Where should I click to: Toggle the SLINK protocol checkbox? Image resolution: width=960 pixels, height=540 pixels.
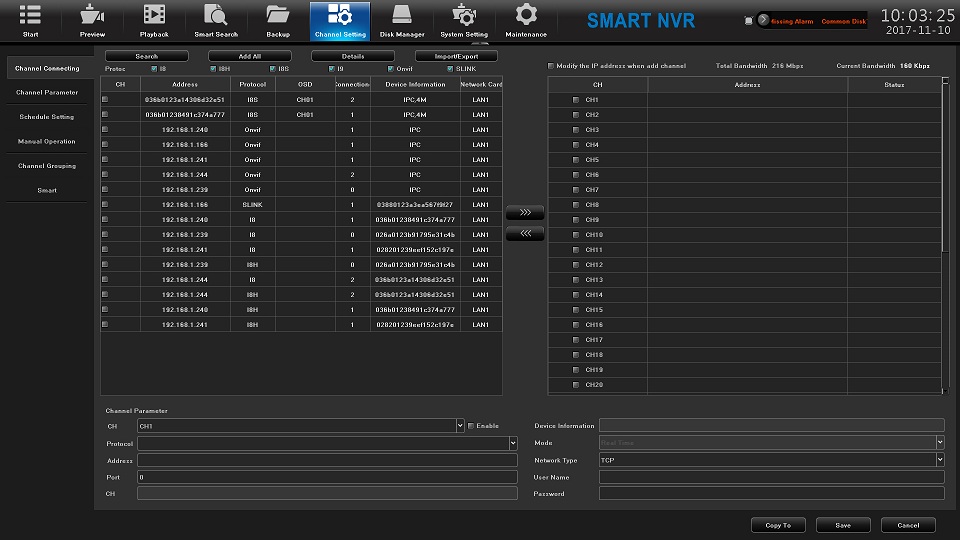450,69
